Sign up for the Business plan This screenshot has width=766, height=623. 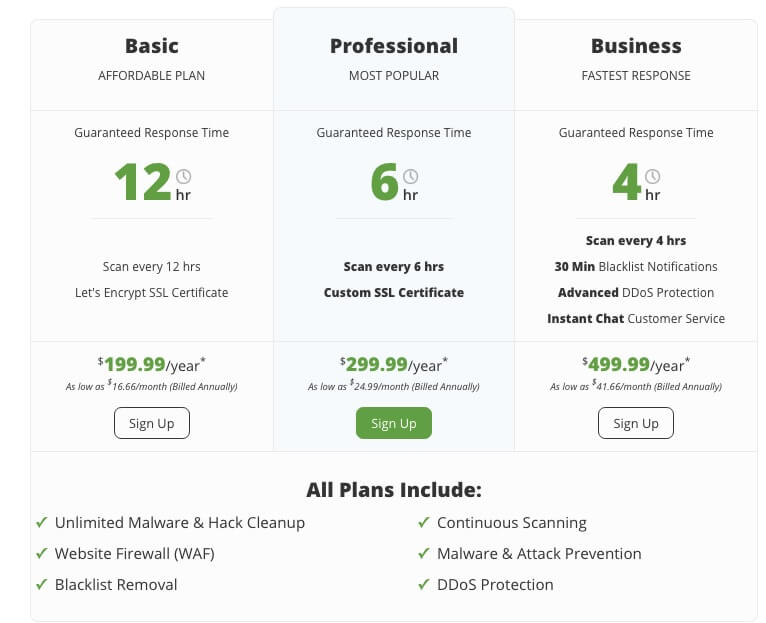pos(636,423)
